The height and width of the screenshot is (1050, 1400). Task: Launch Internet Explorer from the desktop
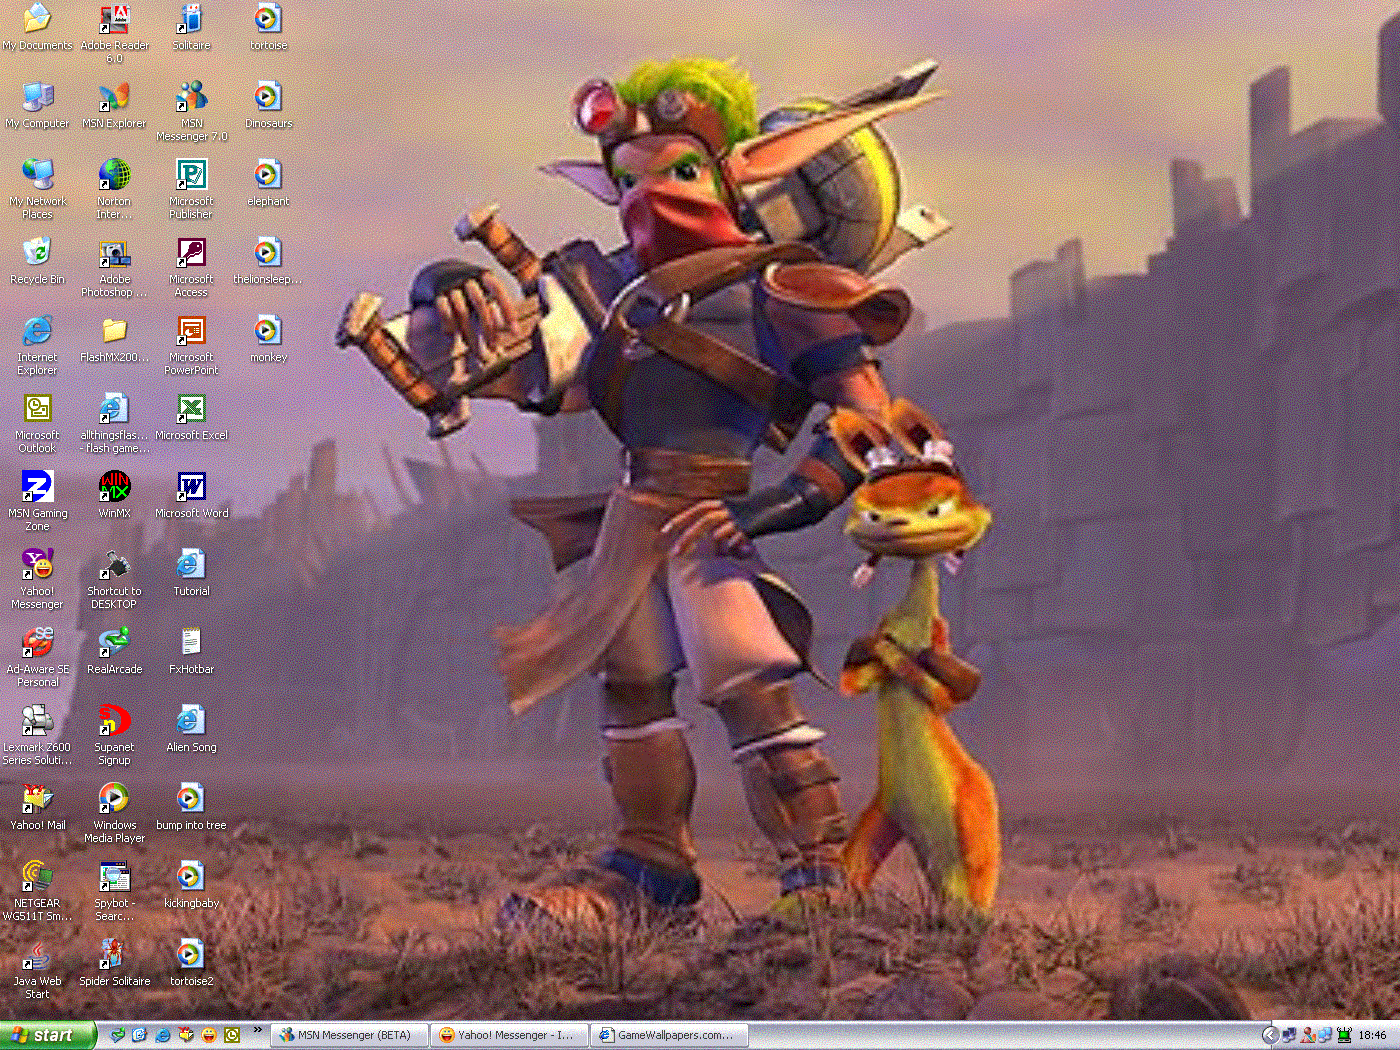(x=37, y=345)
